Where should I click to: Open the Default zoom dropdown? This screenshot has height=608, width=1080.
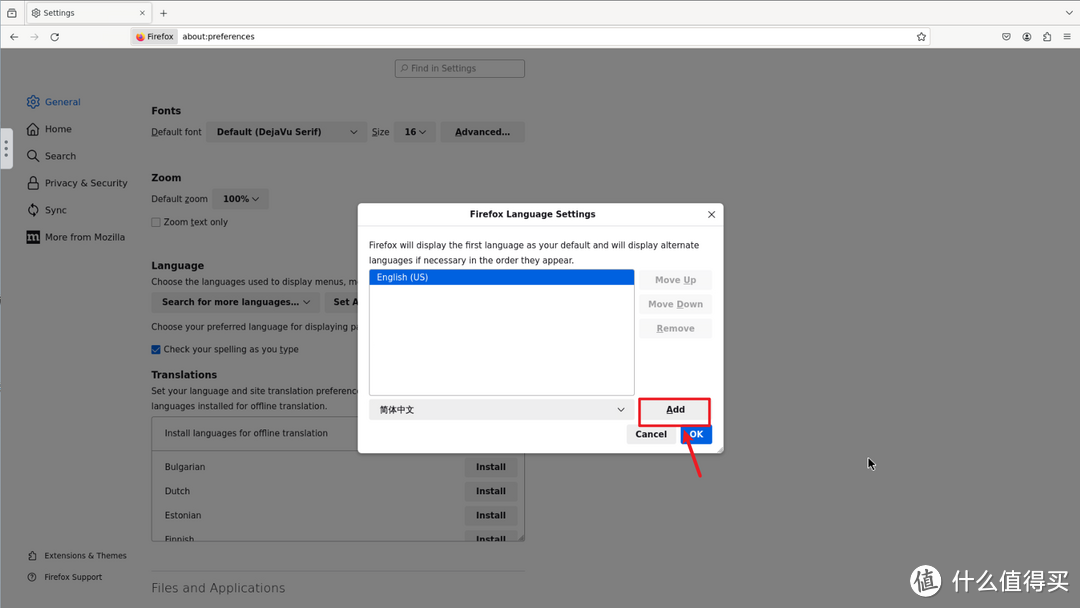pyautogui.click(x=240, y=199)
